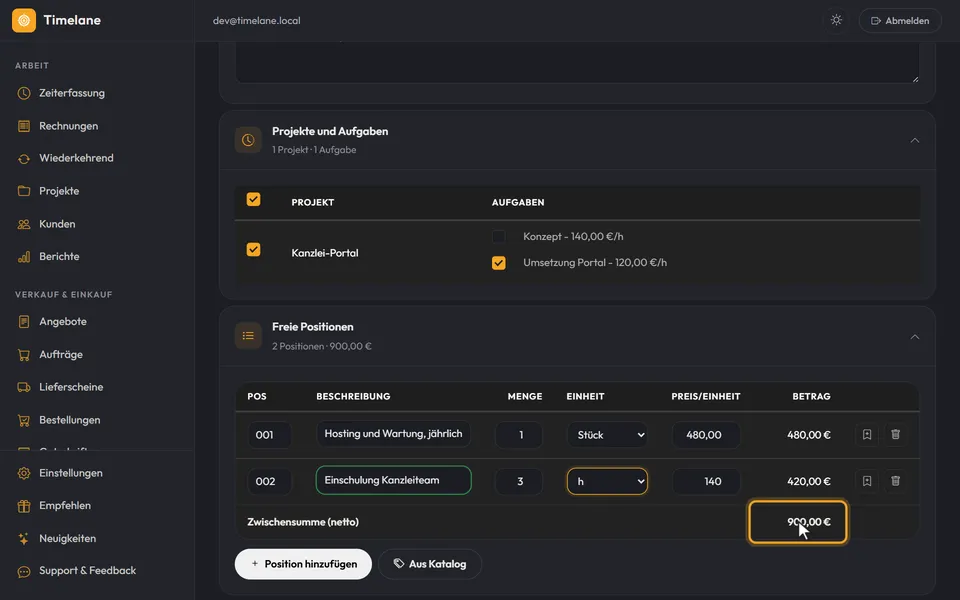Open unit dropdown showing h
The width and height of the screenshot is (960, 600).
[607, 481]
